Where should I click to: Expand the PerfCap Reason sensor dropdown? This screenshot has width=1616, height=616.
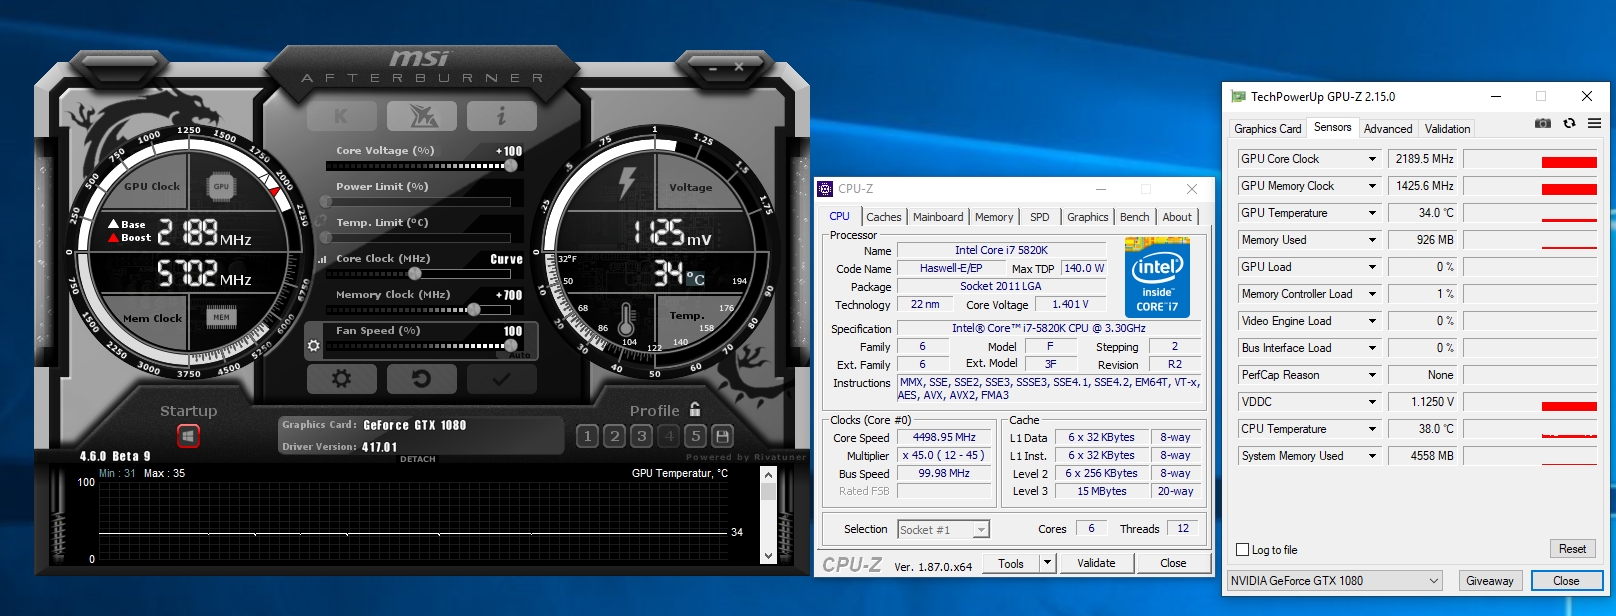(1372, 375)
